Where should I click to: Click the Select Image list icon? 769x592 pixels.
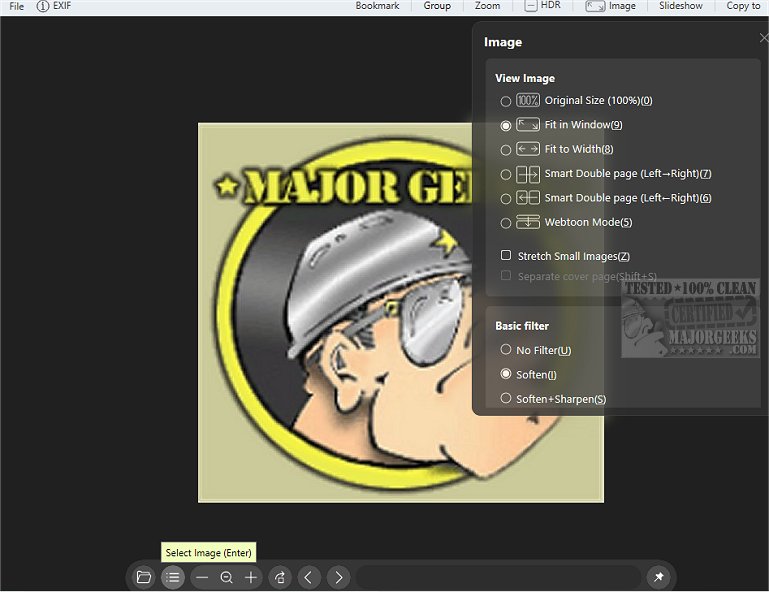pyautogui.click(x=173, y=577)
